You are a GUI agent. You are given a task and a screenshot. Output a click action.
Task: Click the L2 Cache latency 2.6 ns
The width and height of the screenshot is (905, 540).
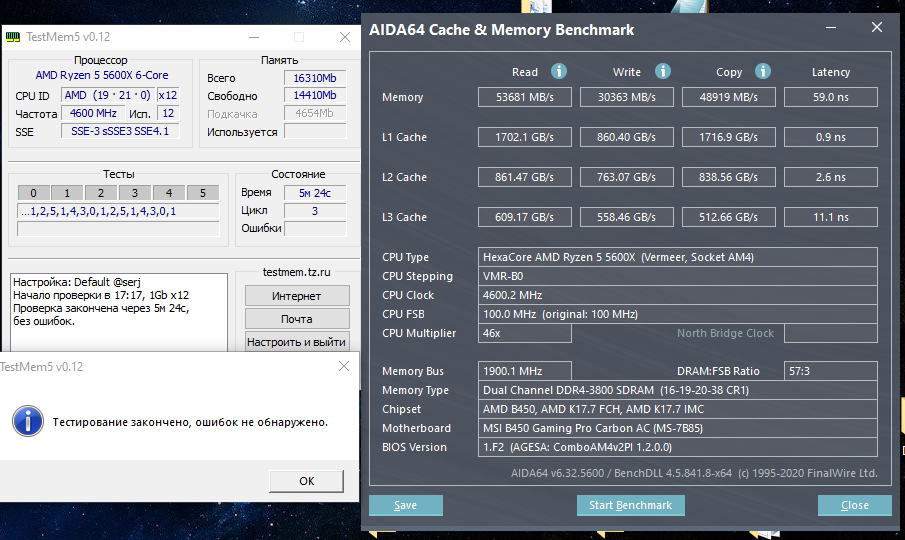pos(831,177)
